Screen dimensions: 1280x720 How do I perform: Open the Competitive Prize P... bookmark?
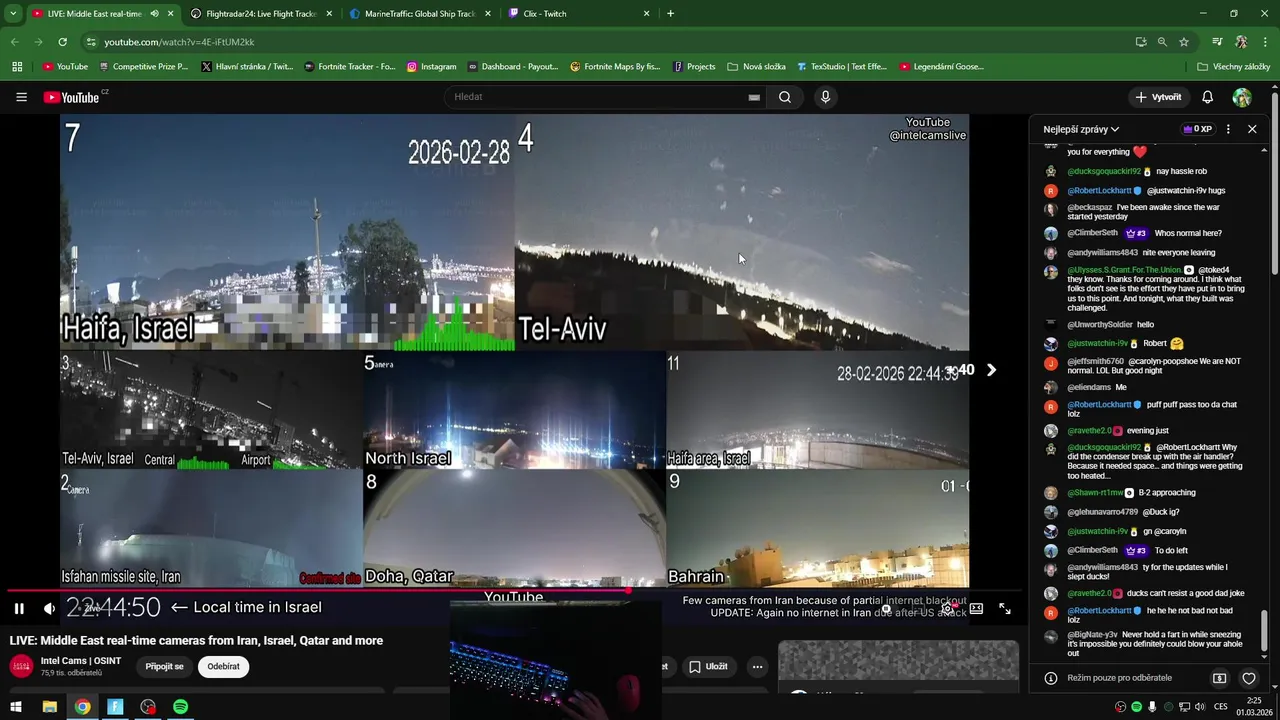coord(142,67)
